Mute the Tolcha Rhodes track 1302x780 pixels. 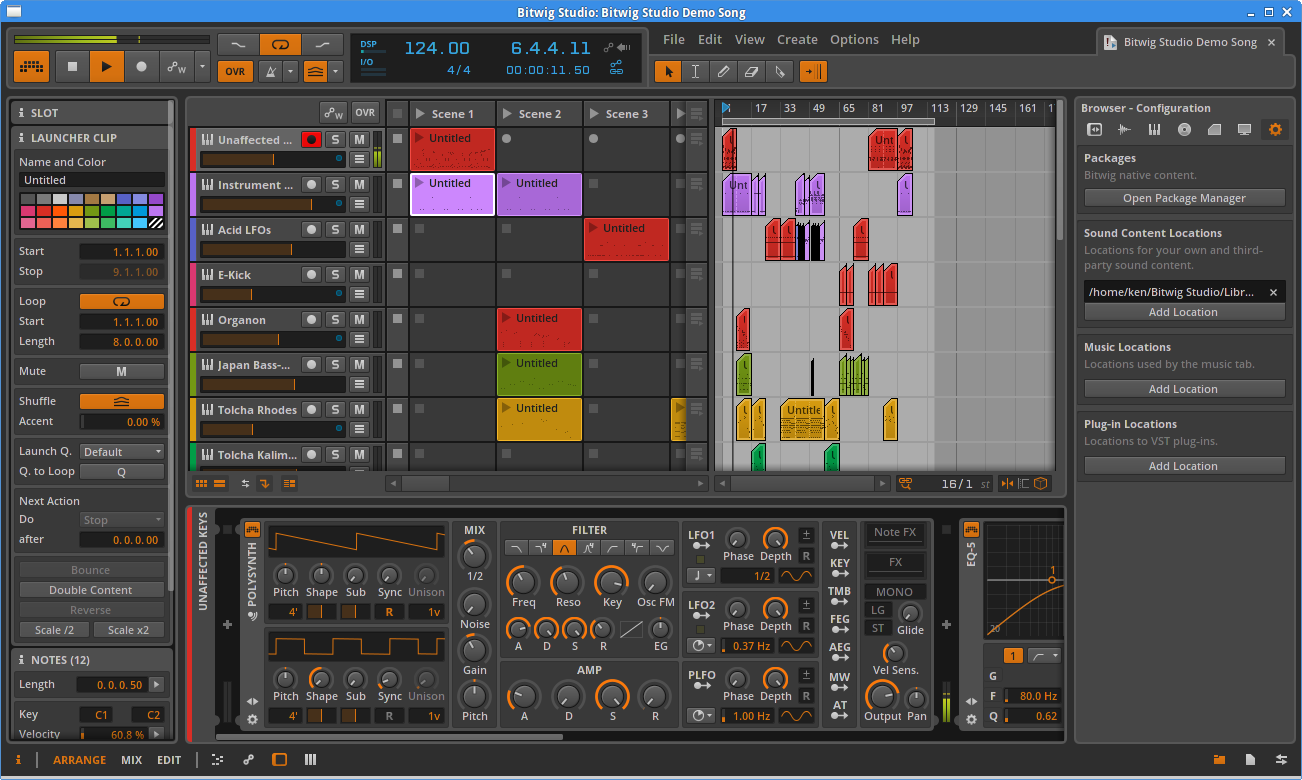[359, 410]
